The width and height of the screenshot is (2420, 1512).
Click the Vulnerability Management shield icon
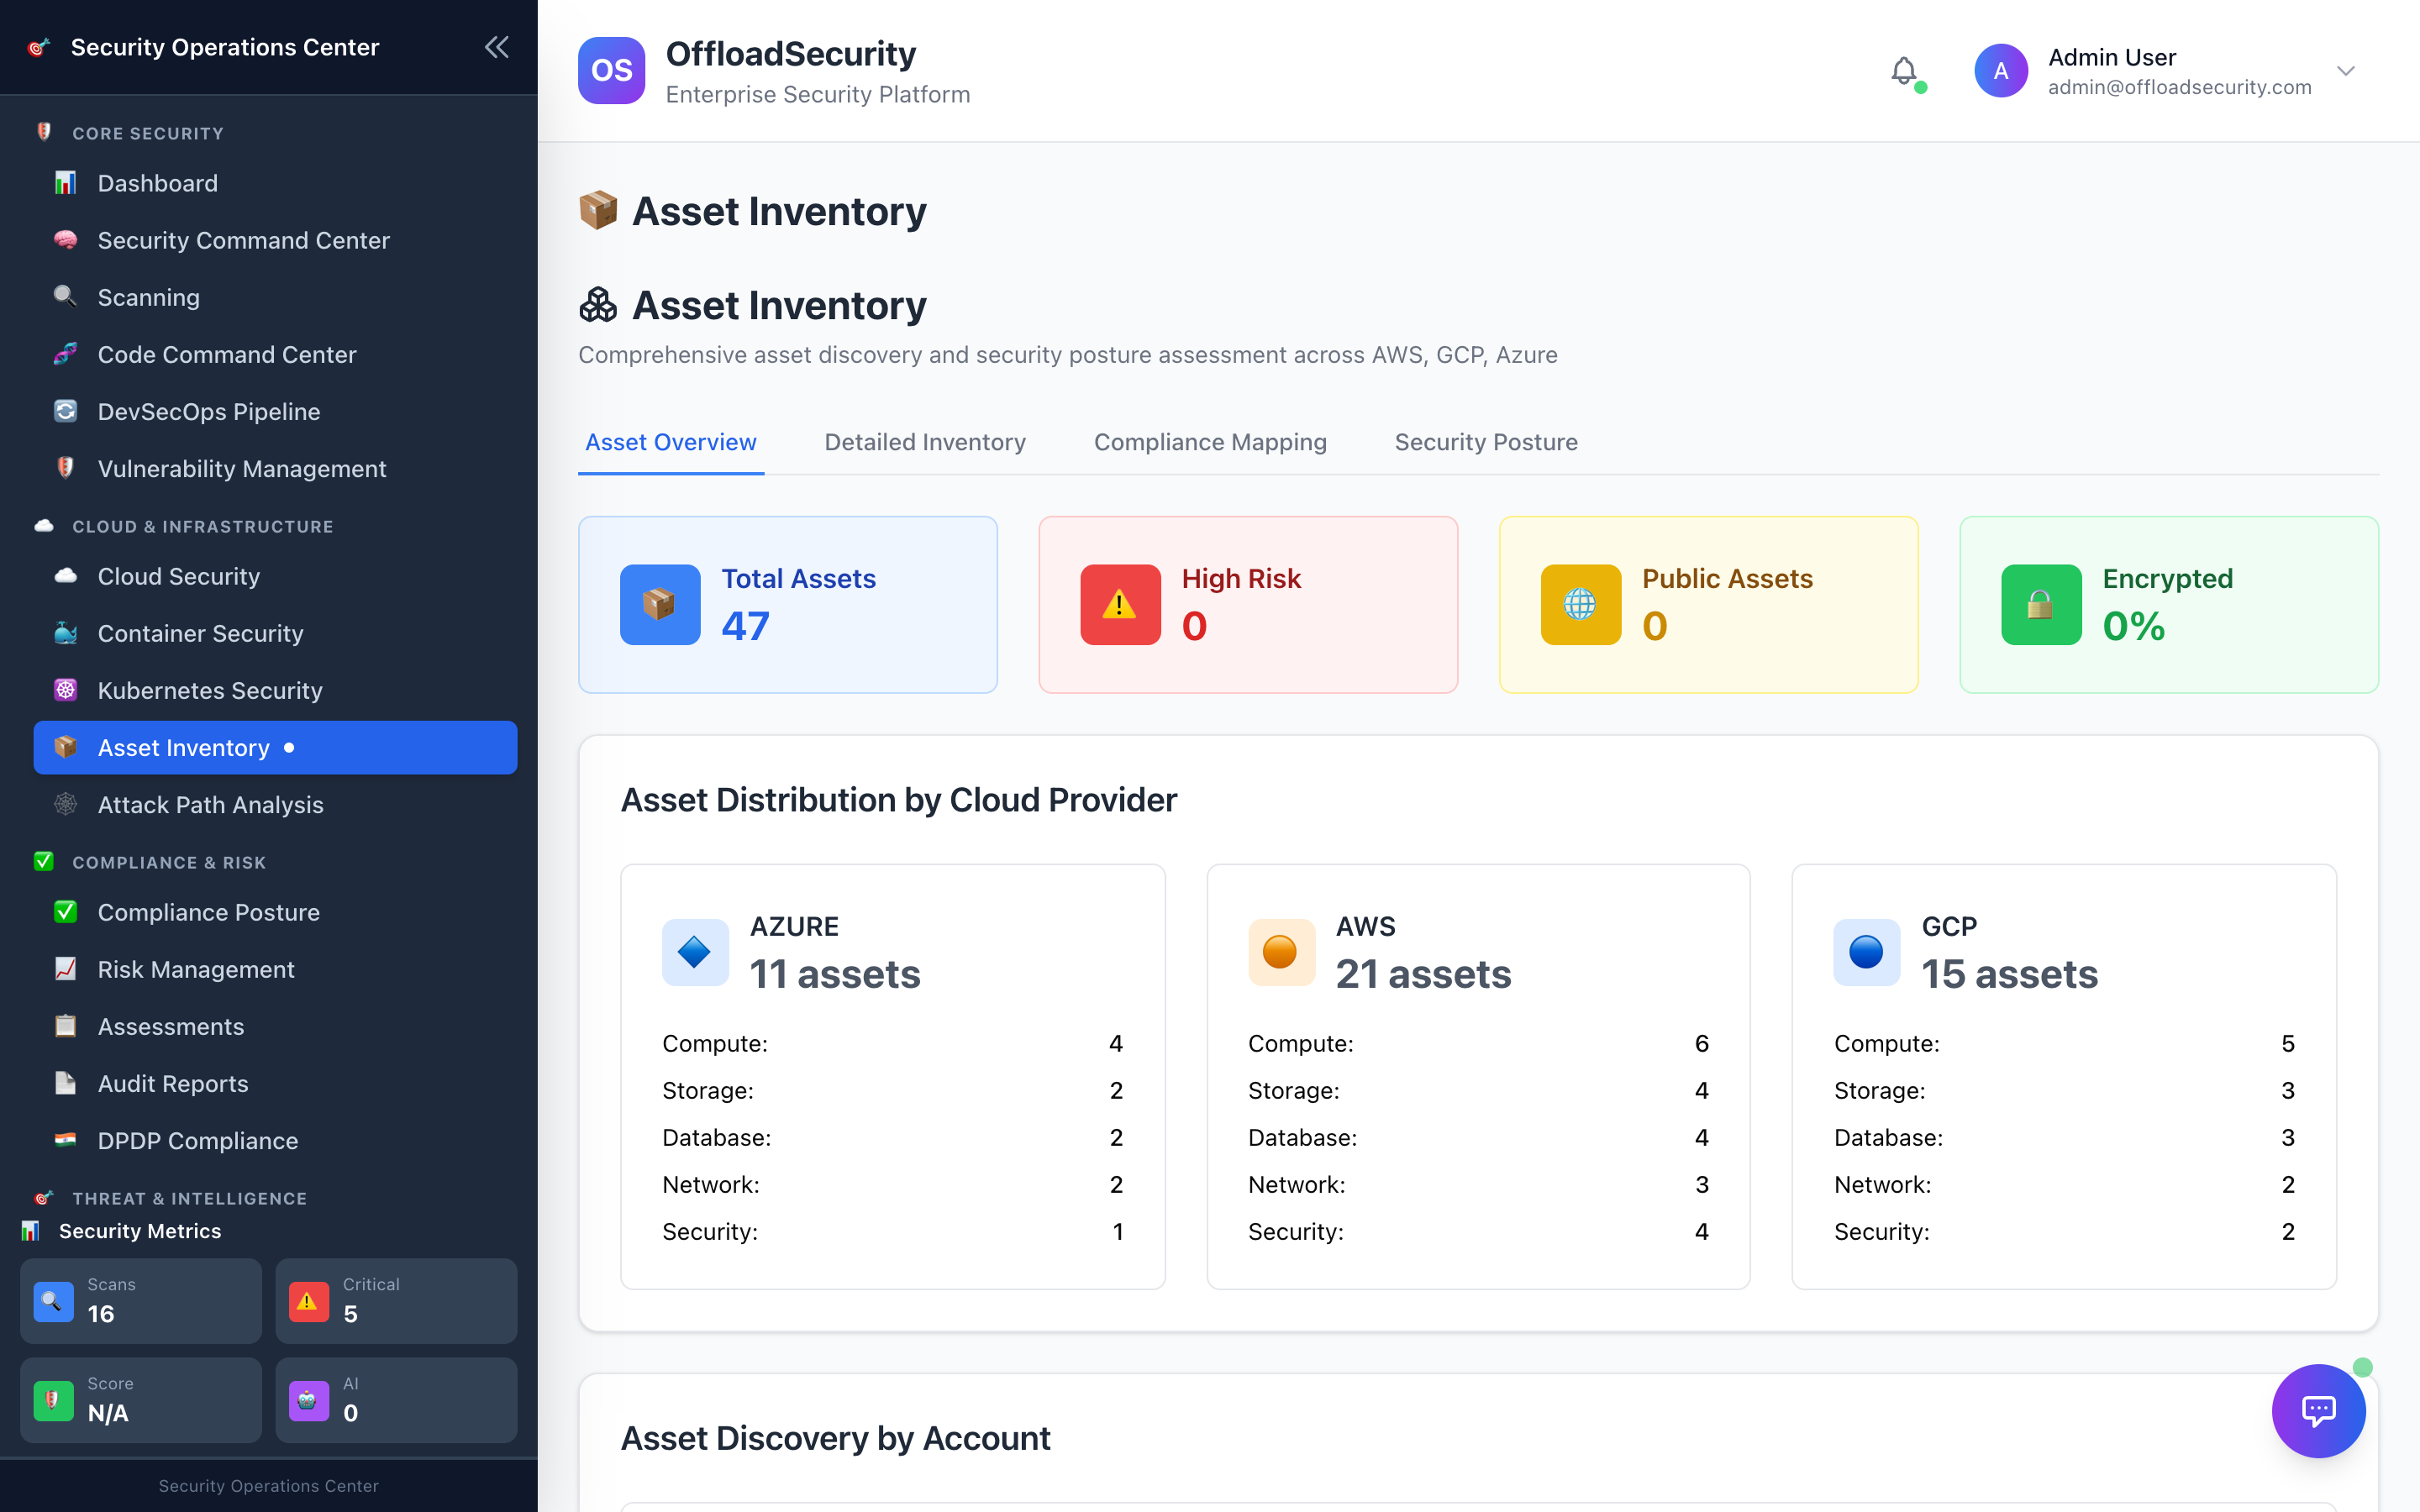point(65,468)
